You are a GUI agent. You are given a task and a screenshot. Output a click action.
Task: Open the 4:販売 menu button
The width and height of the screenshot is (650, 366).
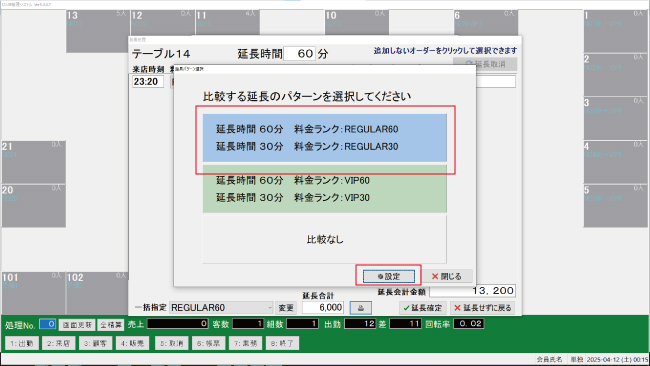(x=132, y=343)
